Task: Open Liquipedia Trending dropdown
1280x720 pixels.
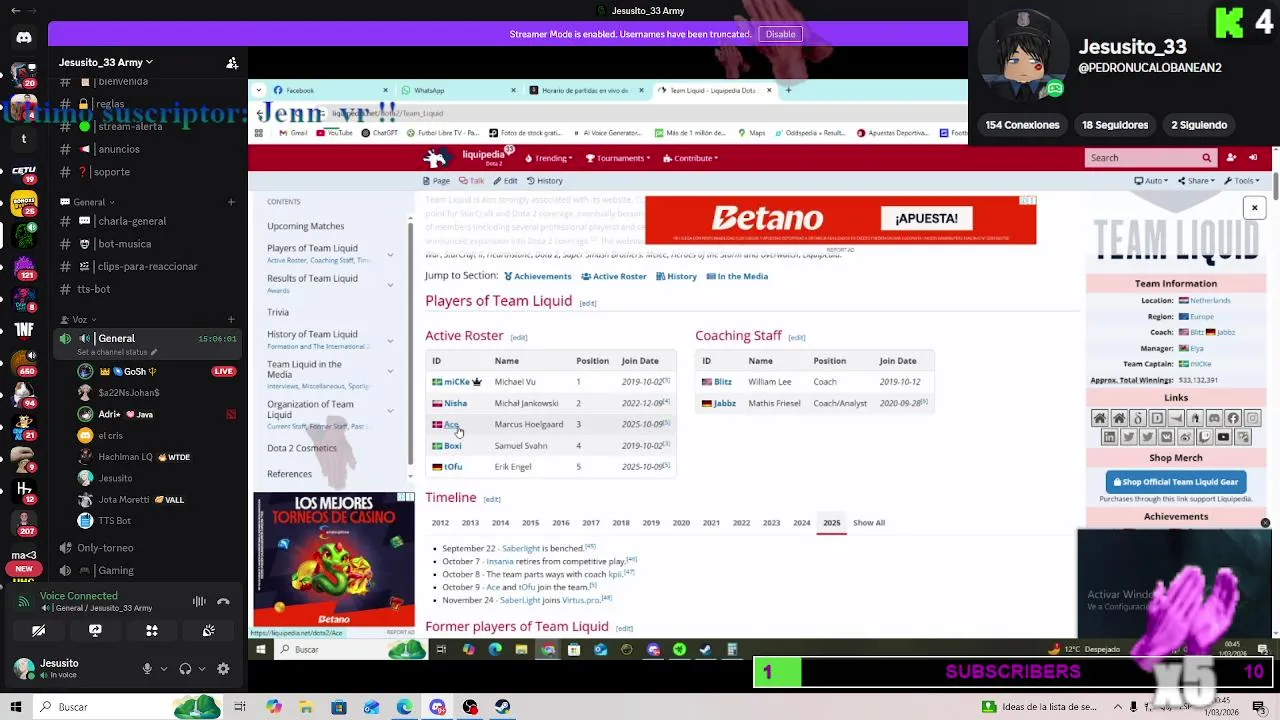Action: tap(548, 158)
